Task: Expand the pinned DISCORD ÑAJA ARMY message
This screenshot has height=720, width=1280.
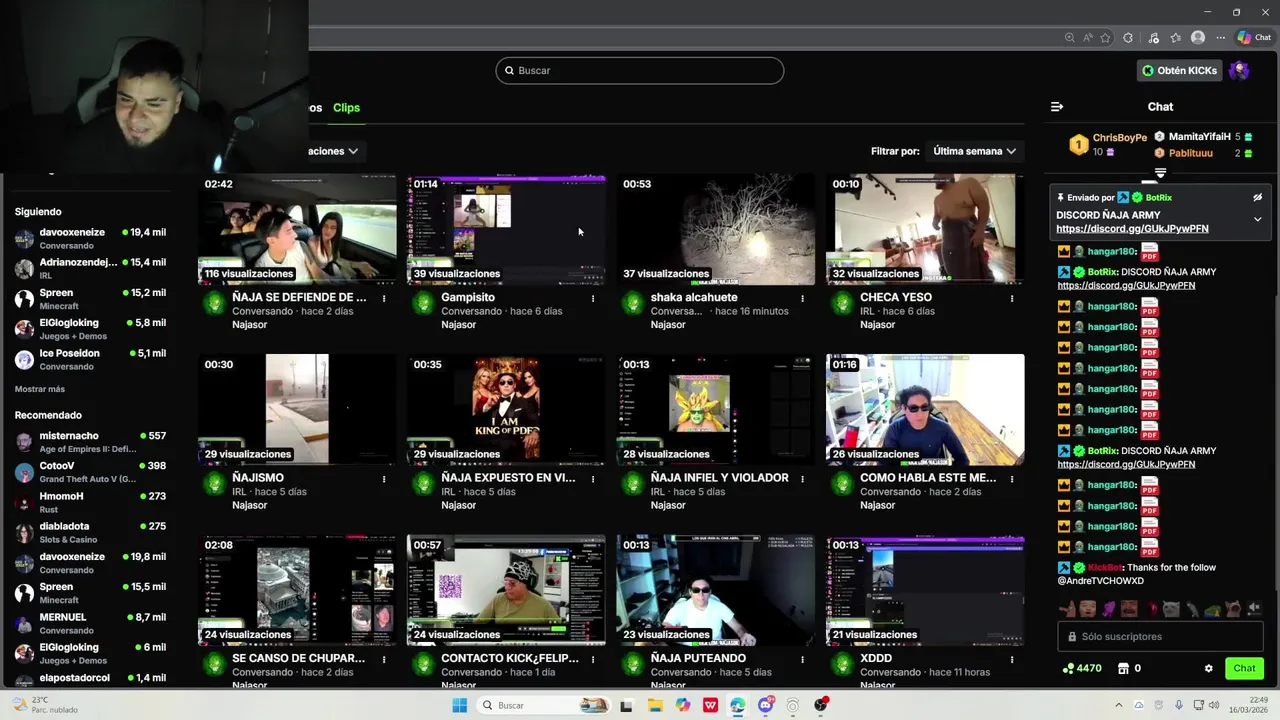Action: tap(1257, 219)
